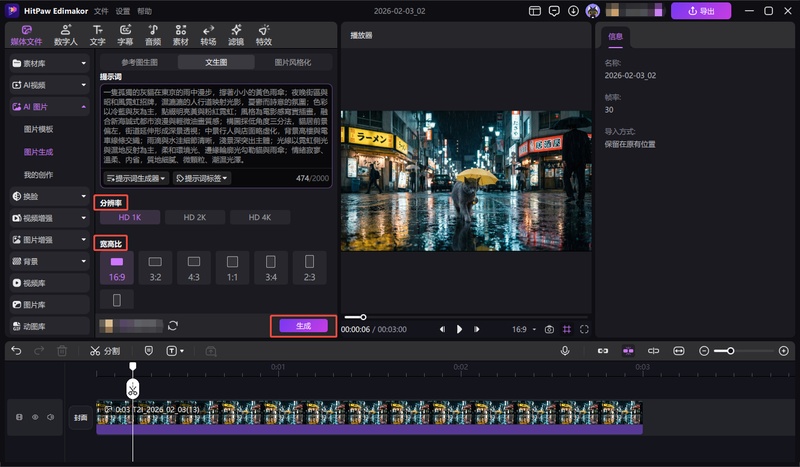Click the purple 生成 generate button
Image resolution: width=800 pixels, height=467 pixels.
click(x=303, y=325)
